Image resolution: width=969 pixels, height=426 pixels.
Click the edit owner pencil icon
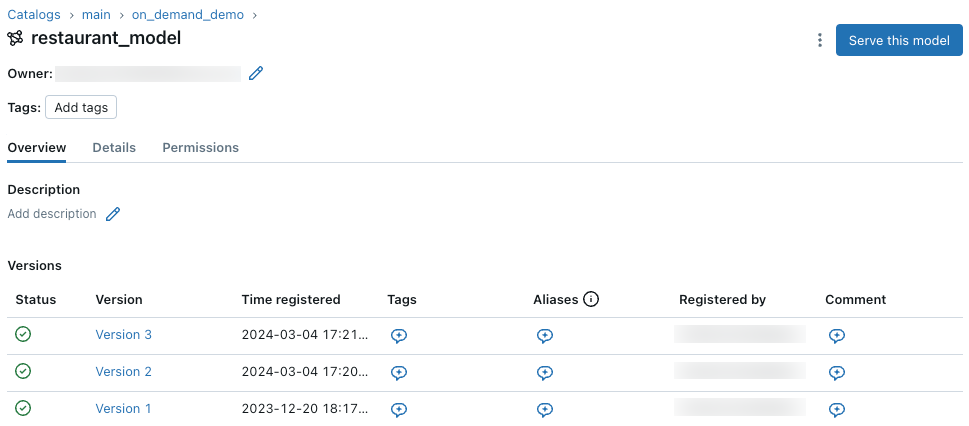(x=256, y=73)
